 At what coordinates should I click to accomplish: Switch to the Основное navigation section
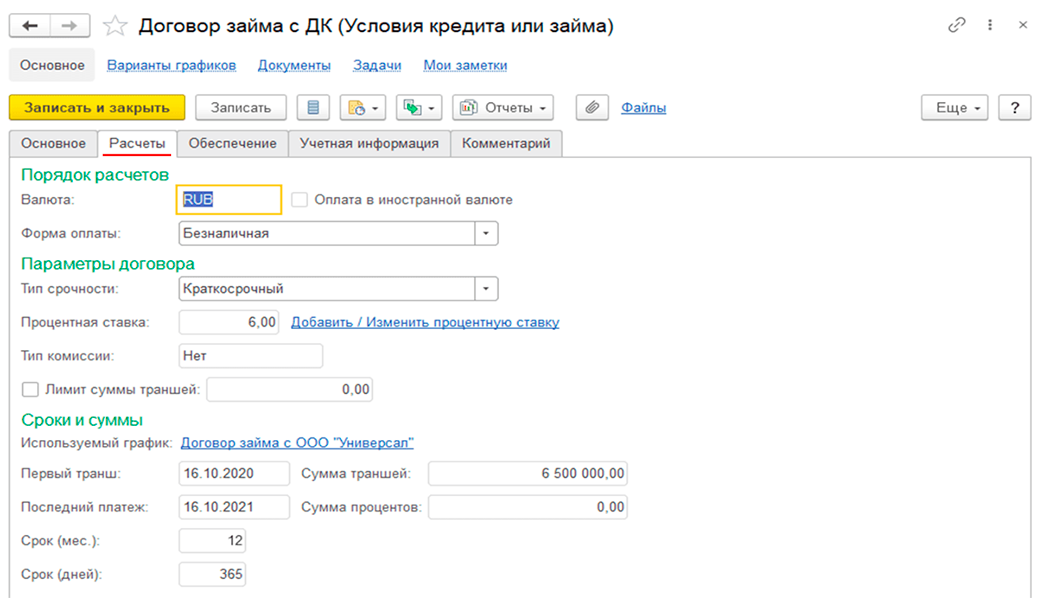coord(52,65)
